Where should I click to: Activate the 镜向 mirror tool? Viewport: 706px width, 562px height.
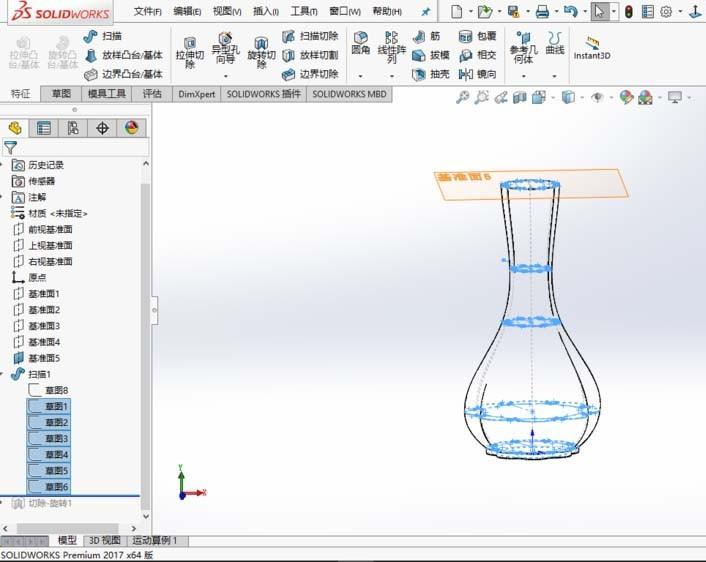pos(477,74)
